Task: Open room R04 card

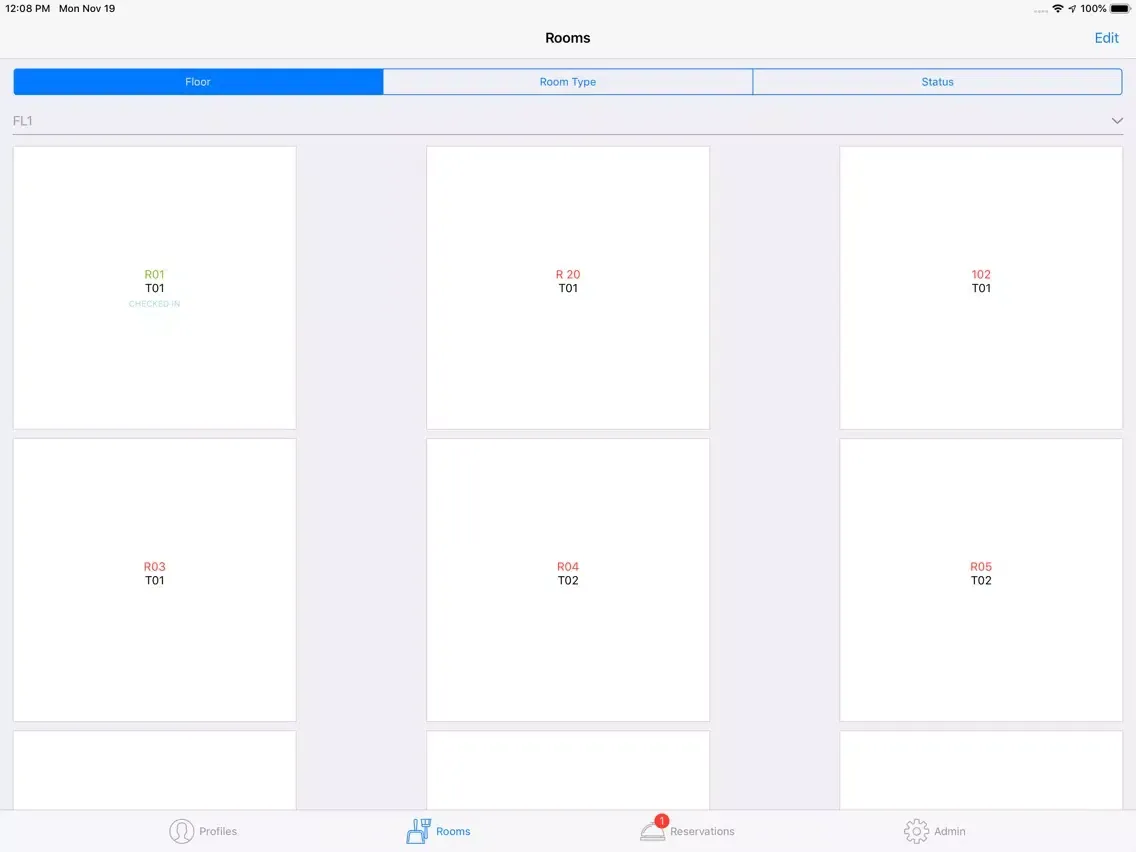Action: click(x=568, y=580)
